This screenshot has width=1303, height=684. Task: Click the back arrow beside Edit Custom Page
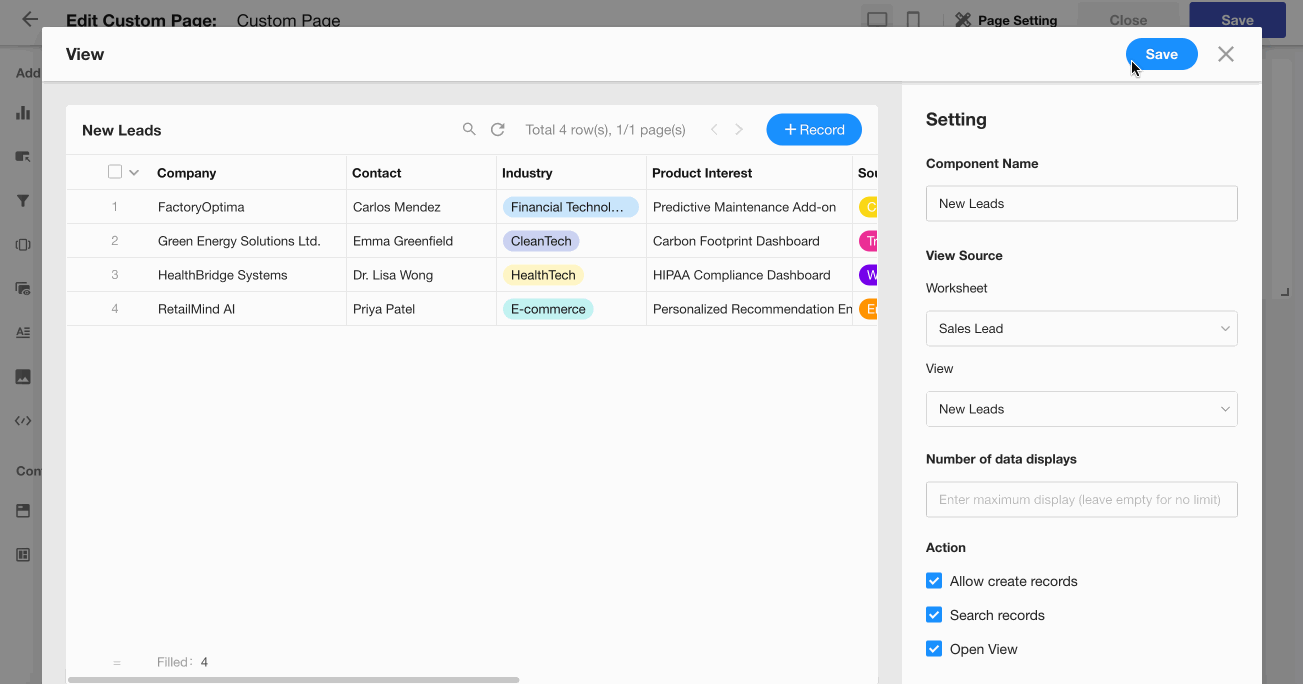click(30, 19)
